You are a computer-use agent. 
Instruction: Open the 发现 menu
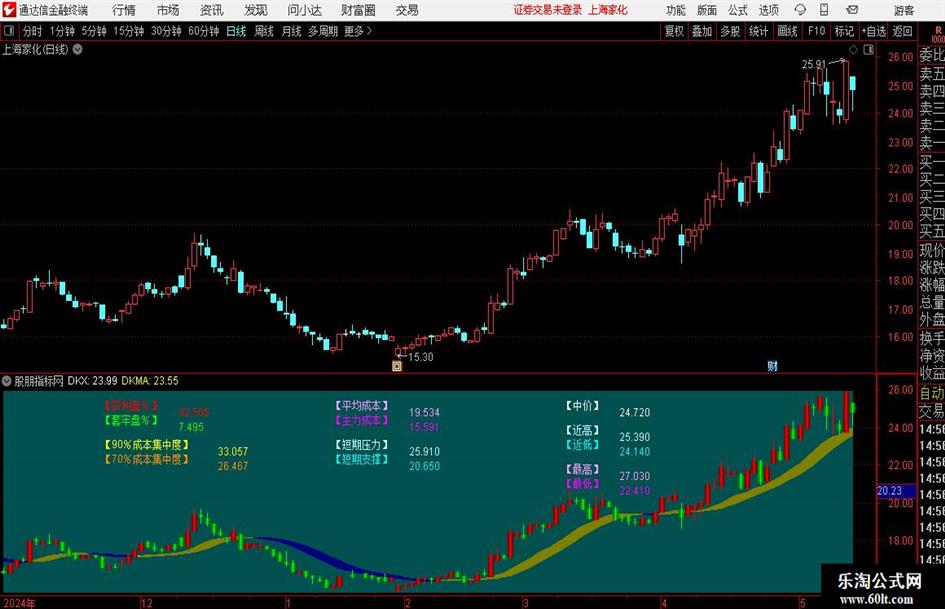pos(256,10)
